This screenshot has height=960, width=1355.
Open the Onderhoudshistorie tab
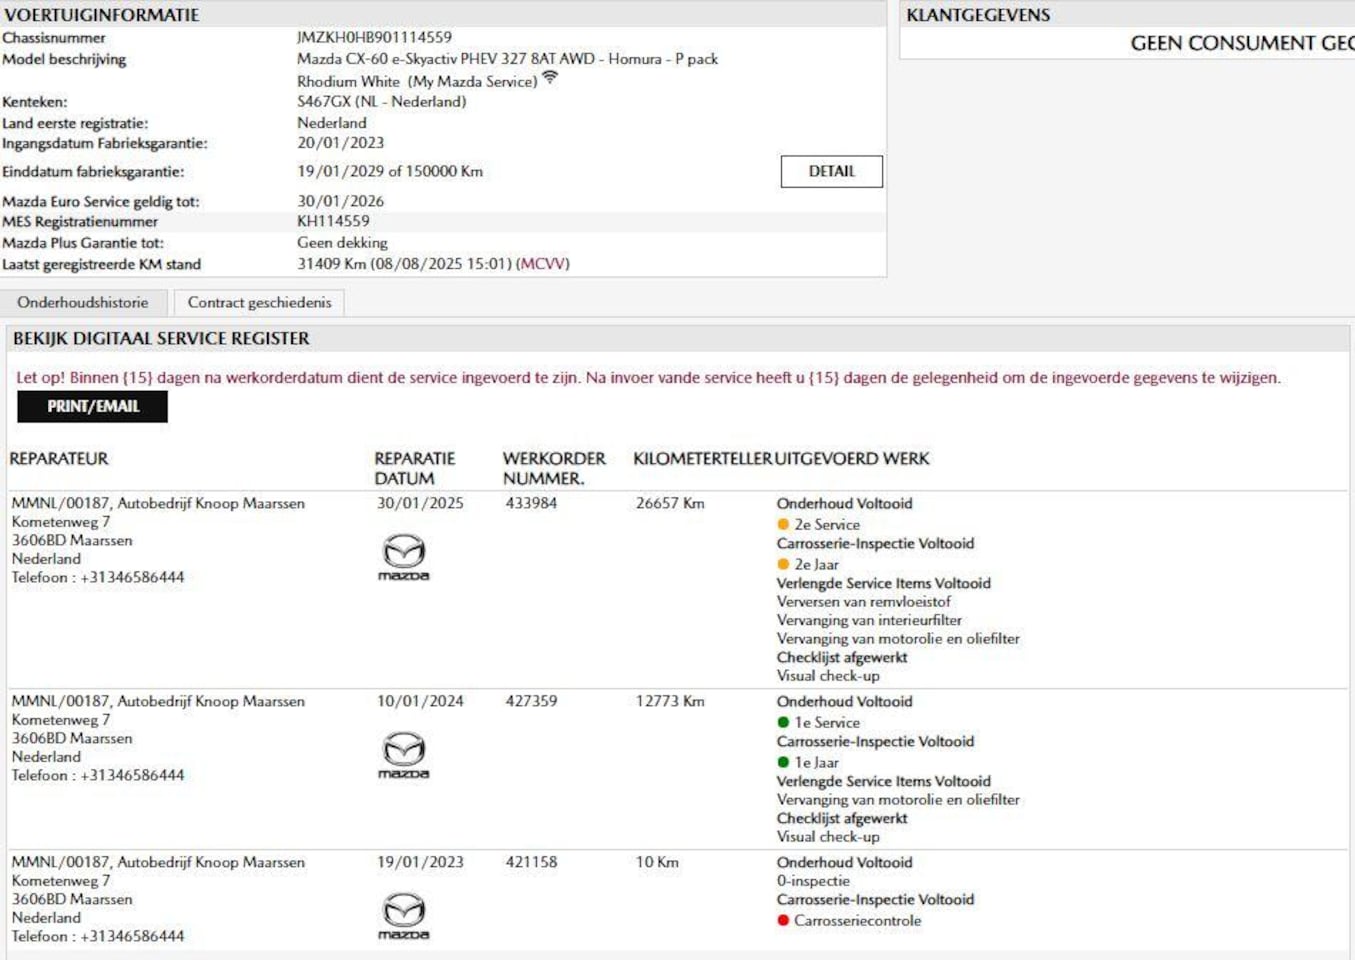[83, 302]
